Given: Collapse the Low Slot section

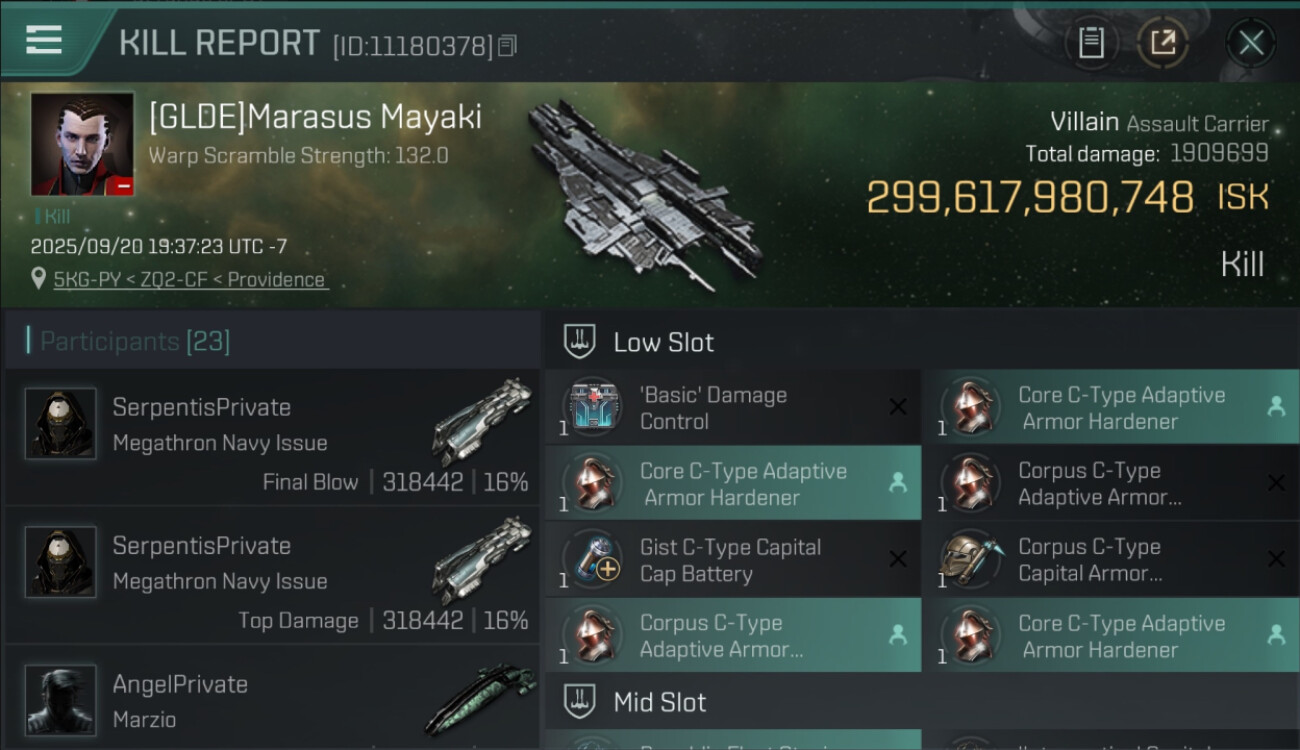Looking at the screenshot, I should (x=922, y=341).
